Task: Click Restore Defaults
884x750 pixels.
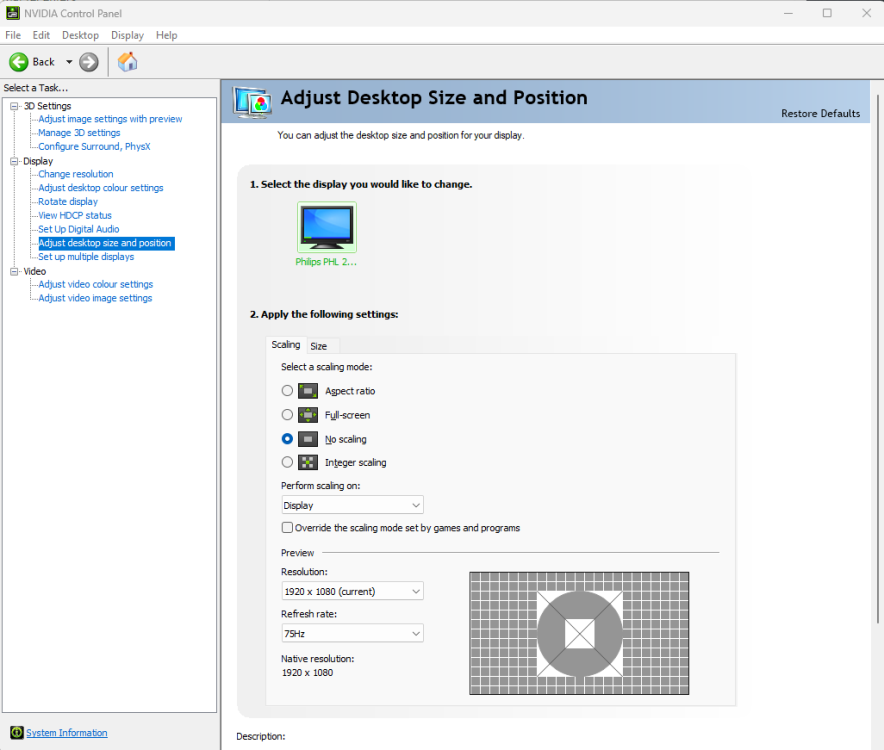Action: [820, 114]
